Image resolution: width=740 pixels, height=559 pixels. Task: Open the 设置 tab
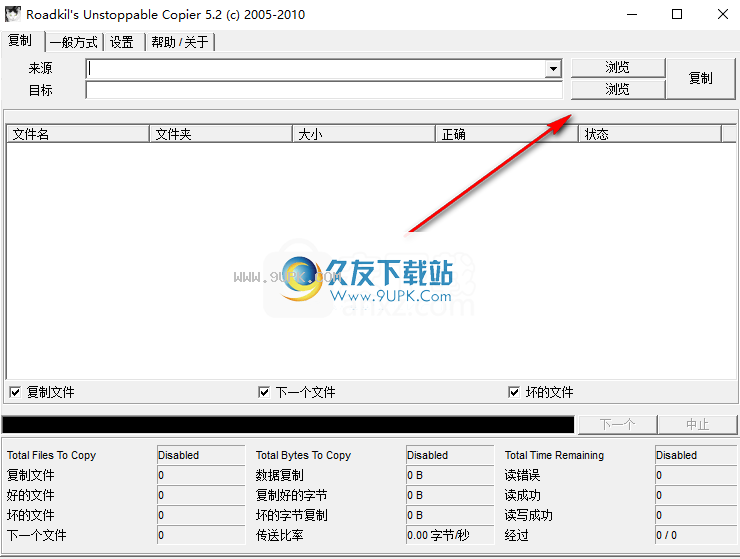pos(122,42)
